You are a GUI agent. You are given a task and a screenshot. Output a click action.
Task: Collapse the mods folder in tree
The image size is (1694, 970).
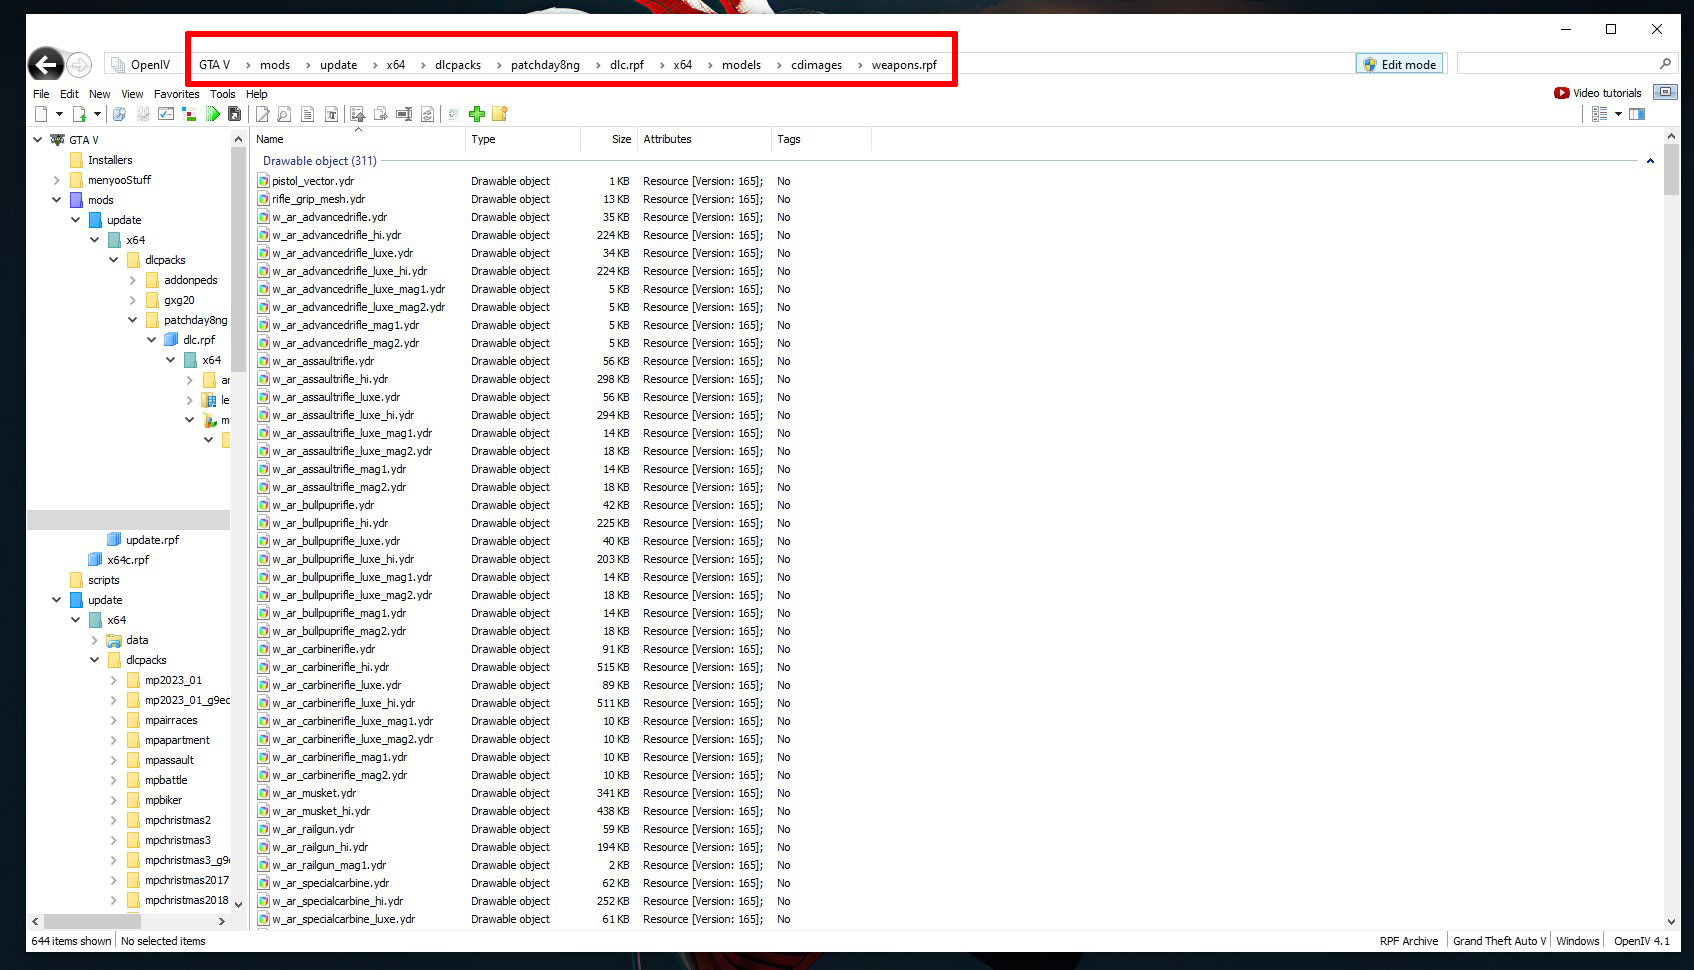tap(57, 200)
